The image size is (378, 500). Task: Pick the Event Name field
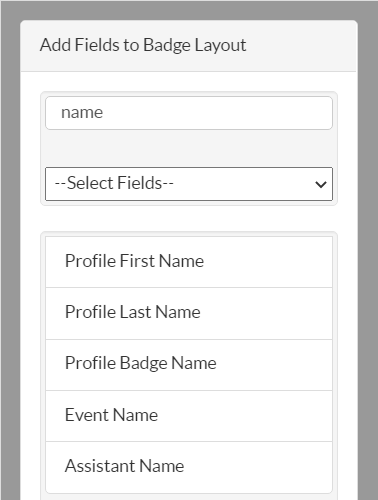pos(189,416)
